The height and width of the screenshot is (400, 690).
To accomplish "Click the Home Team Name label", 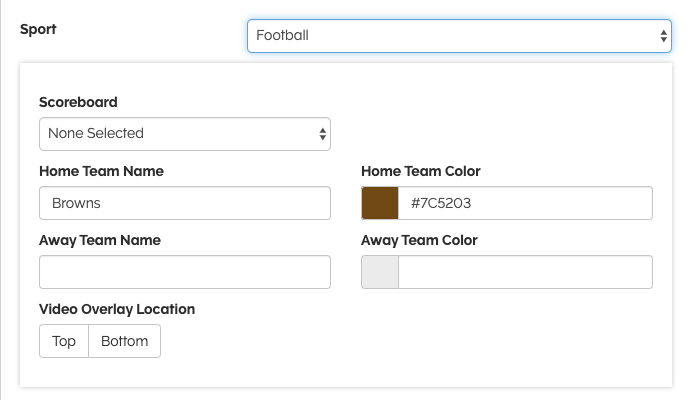I will [101, 171].
